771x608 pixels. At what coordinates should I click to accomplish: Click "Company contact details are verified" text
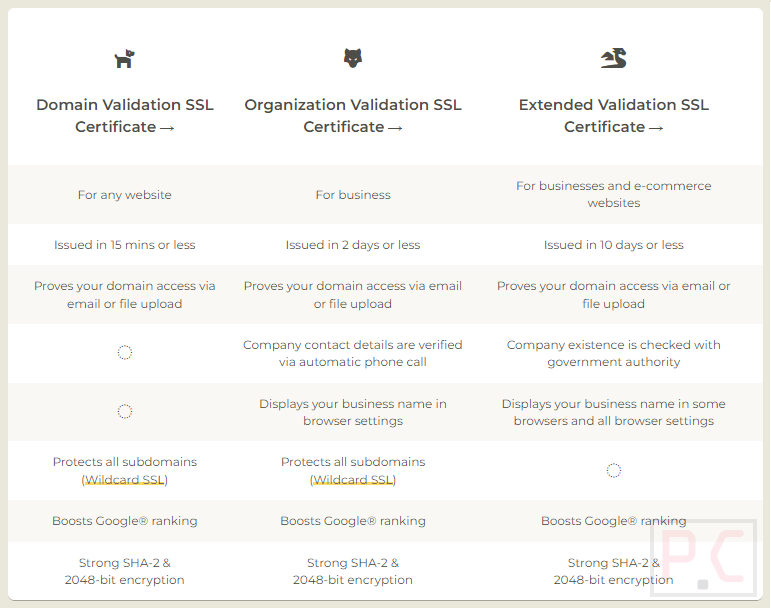[353, 345]
